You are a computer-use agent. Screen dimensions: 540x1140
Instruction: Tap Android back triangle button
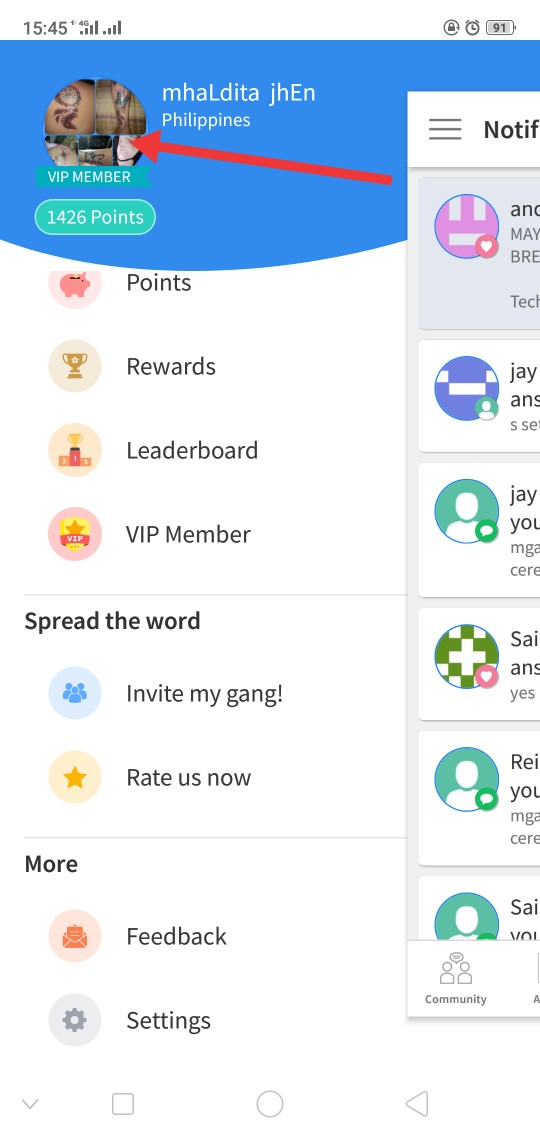[x=416, y=1104]
